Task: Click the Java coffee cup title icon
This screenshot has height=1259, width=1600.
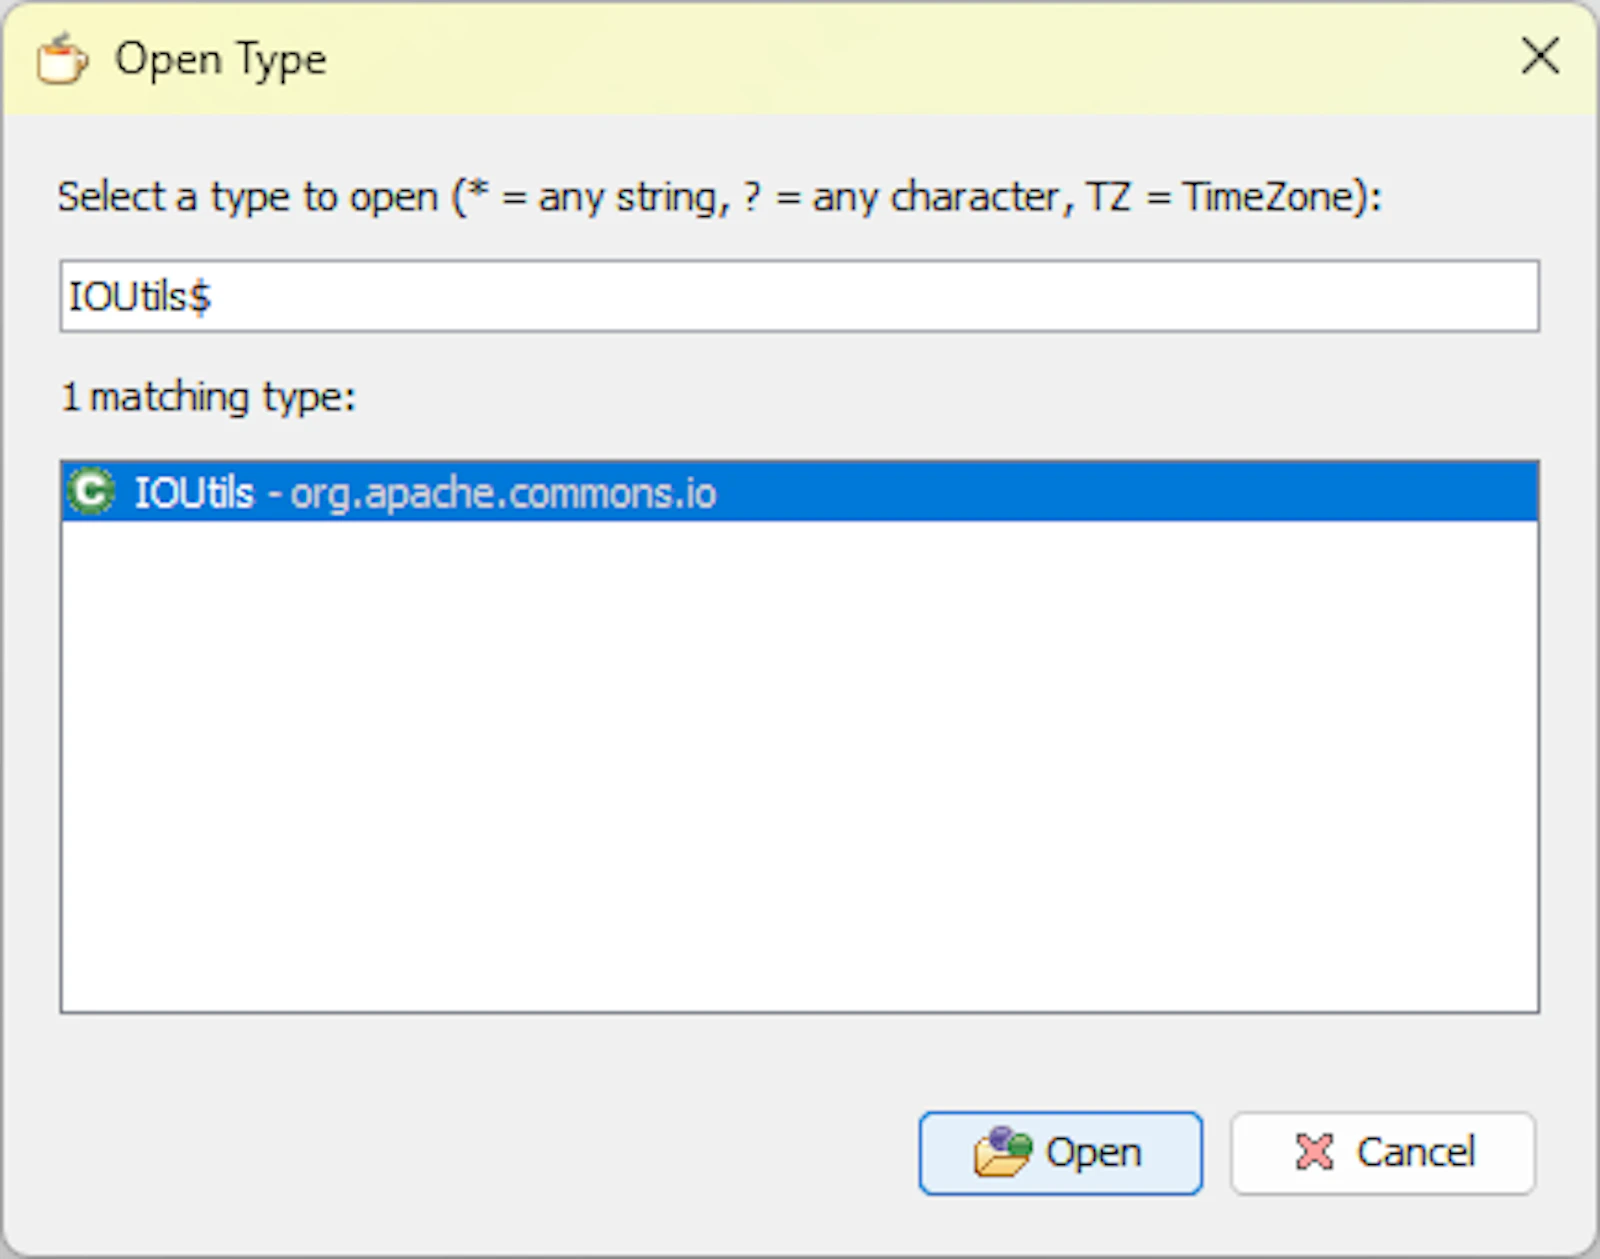Action: pyautogui.click(x=62, y=59)
